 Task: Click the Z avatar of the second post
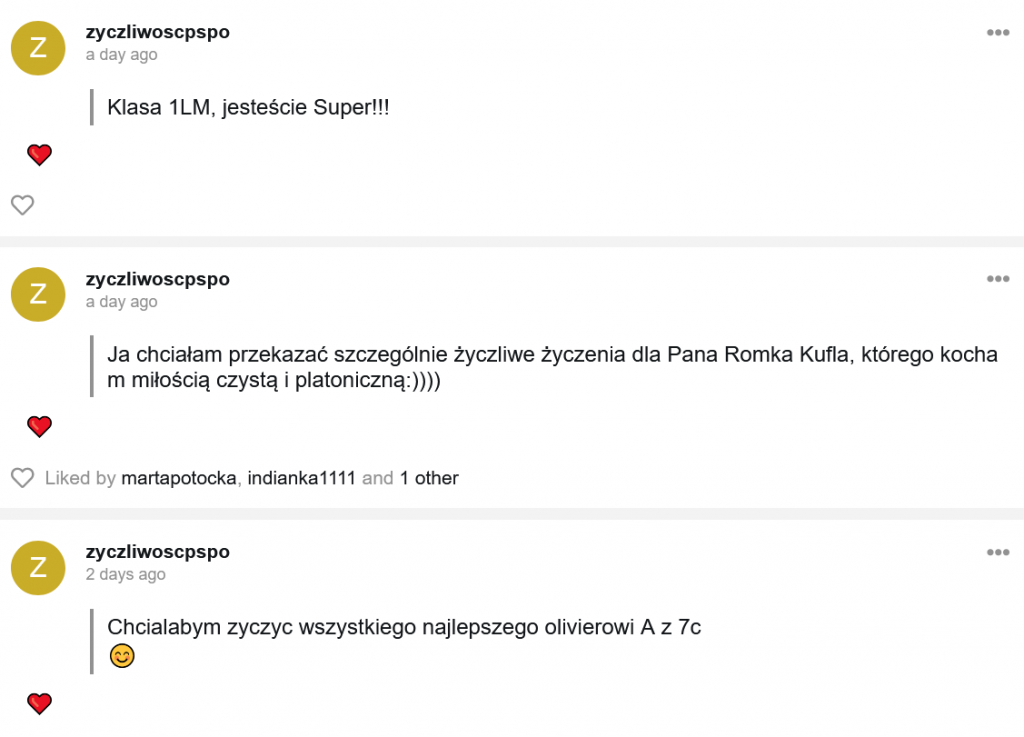(x=38, y=294)
